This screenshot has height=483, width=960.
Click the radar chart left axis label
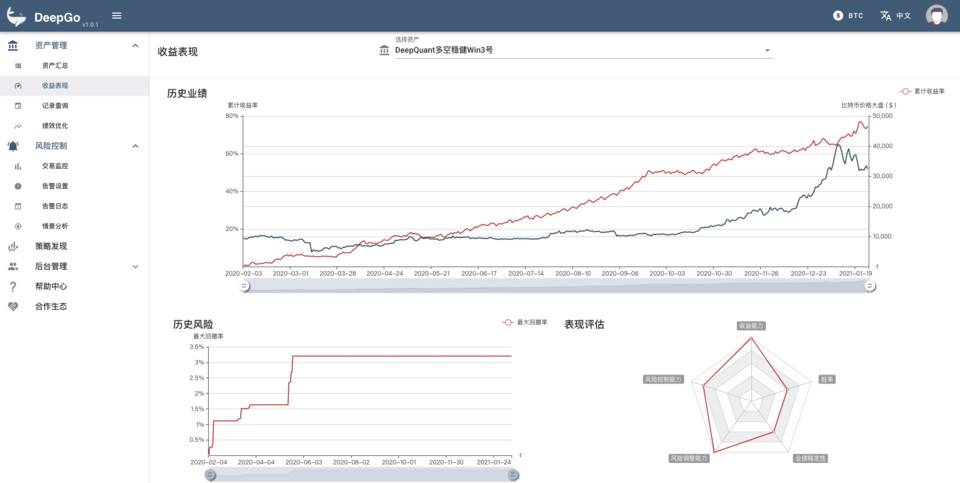point(662,380)
